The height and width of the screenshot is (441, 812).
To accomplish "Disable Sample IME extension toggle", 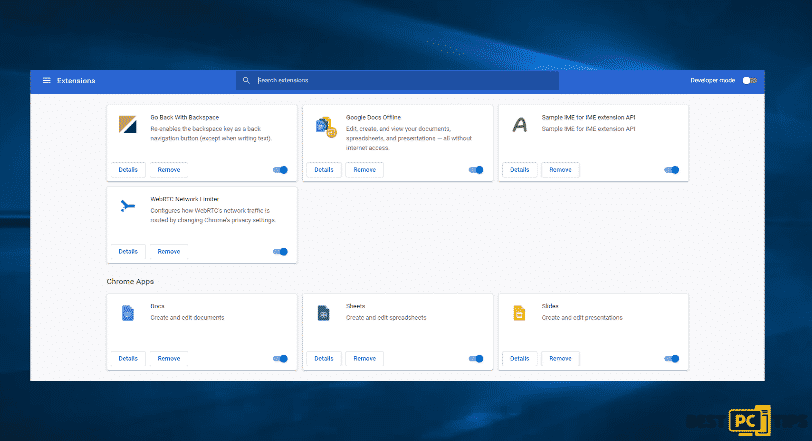I will (x=672, y=170).
